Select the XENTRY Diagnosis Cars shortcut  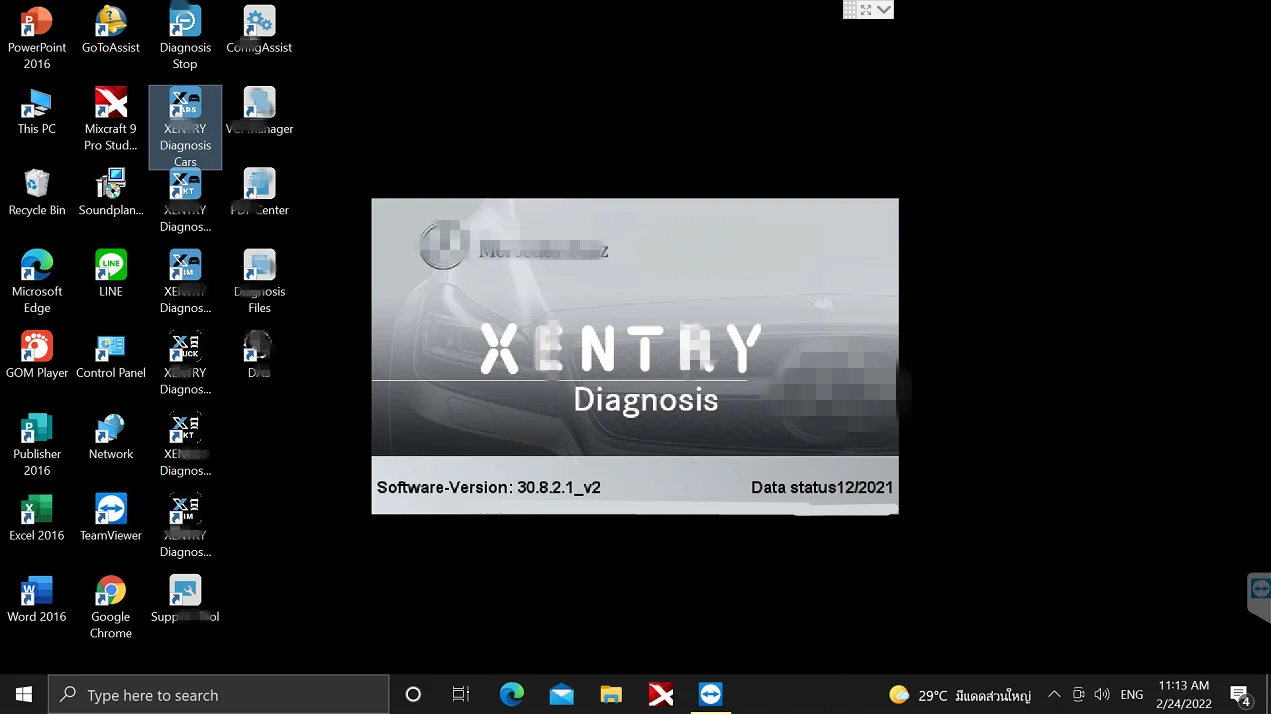(x=185, y=127)
